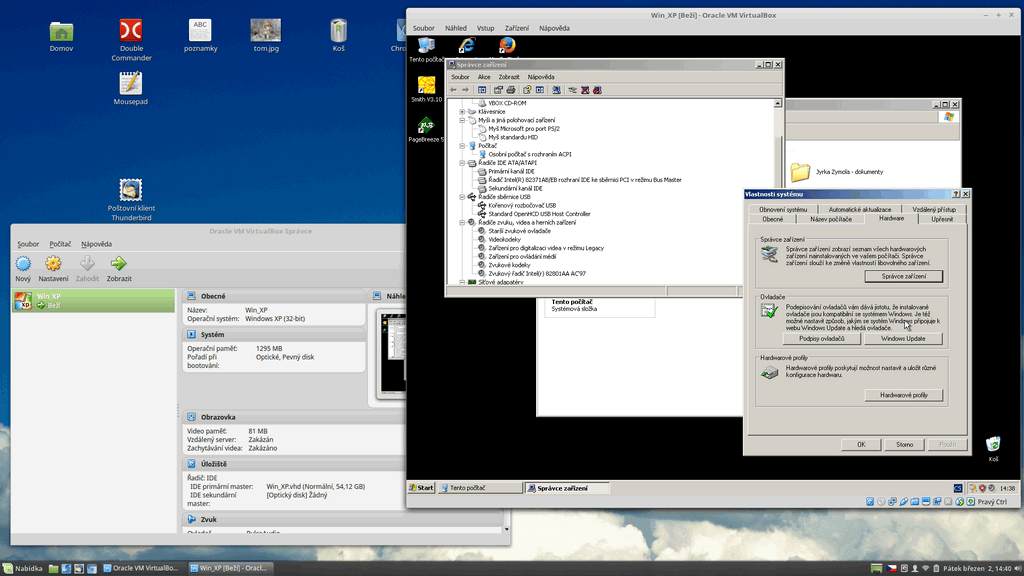1024x576 pixels.
Task: Switch to the Obecné tab
Action: pos(772,218)
